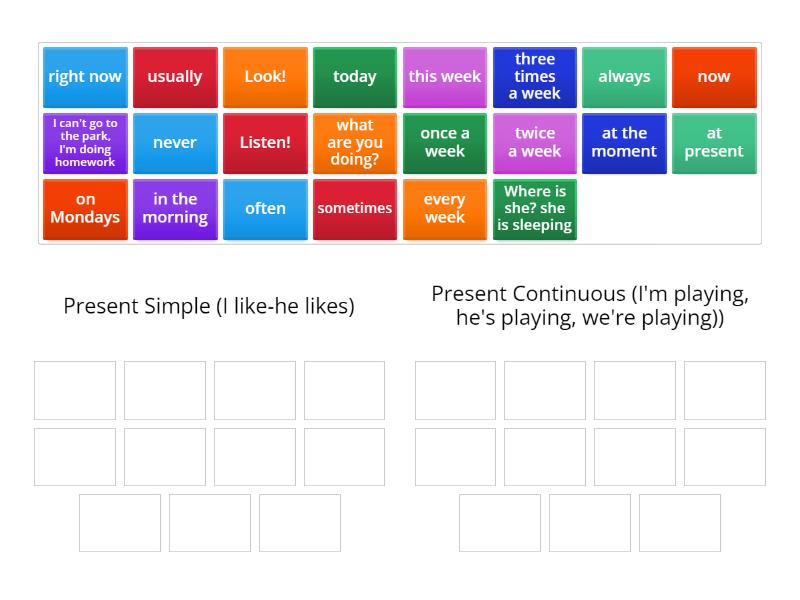This screenshot has height=600, width=800.
Task: Select the "never" tile
Action: 175,143
